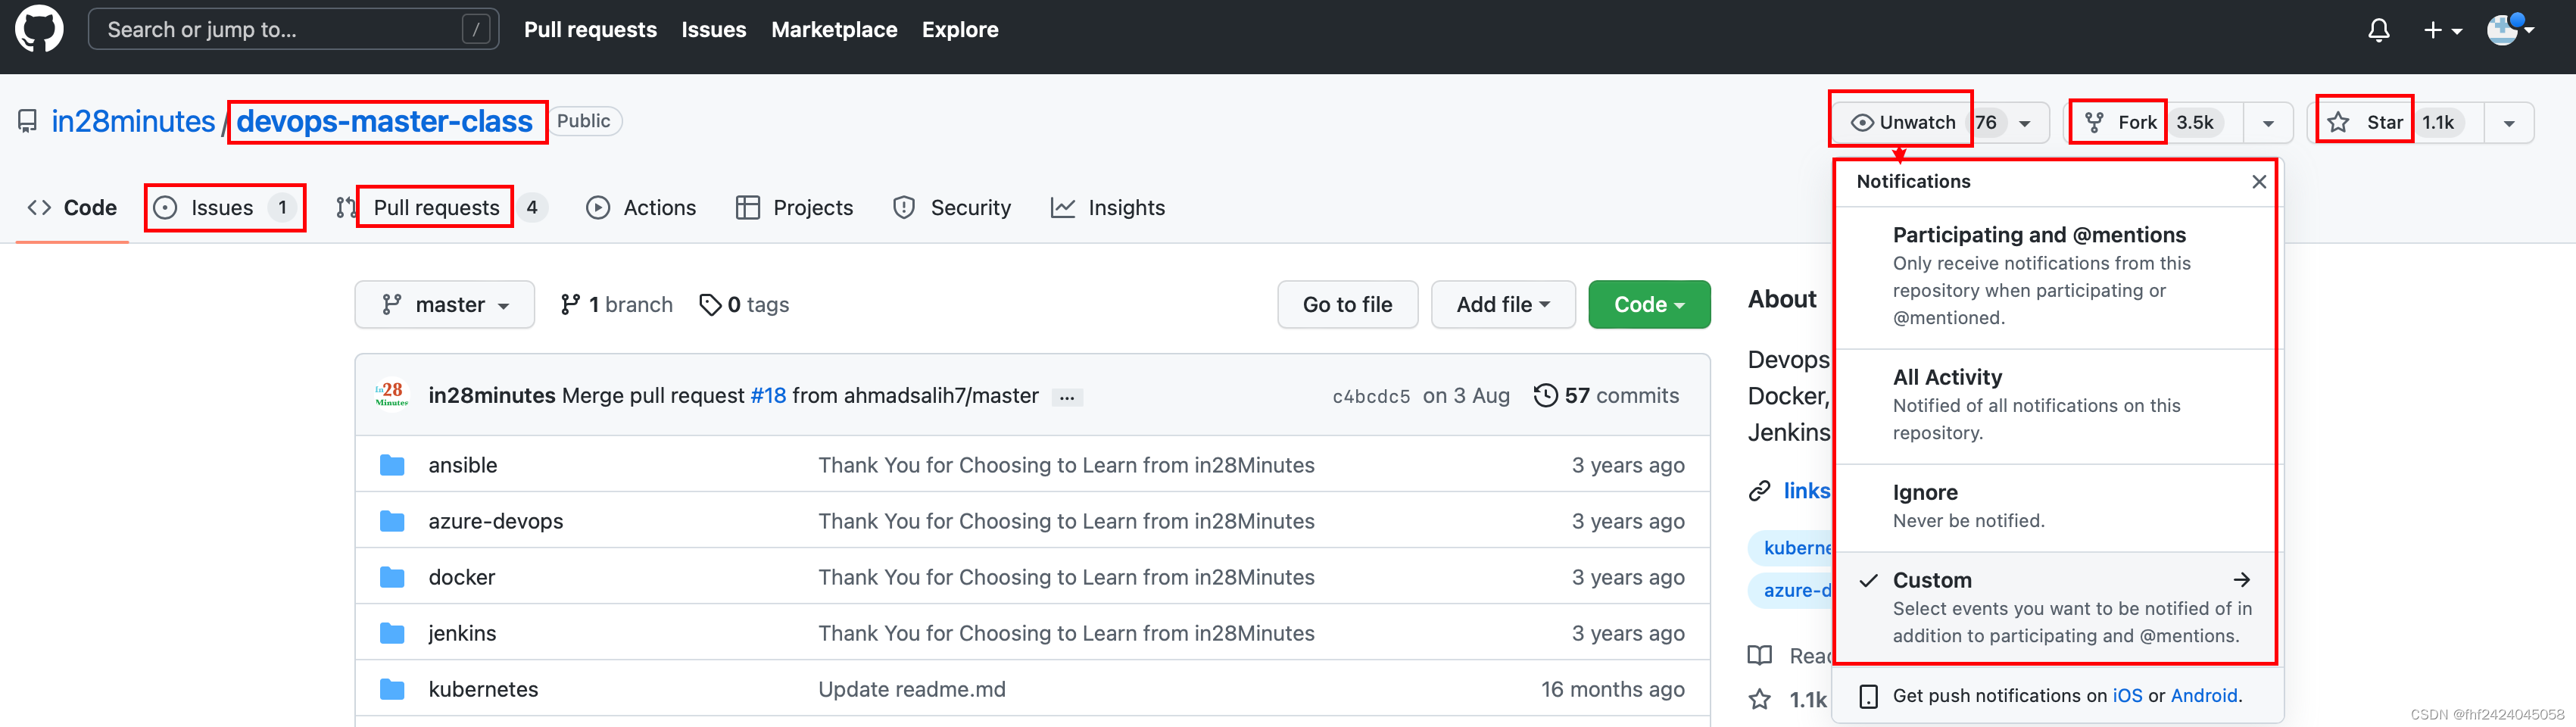Screen dimensions: 2576x727
Task: Open the kubernetes folder
Action: click(x=483, y=689)
